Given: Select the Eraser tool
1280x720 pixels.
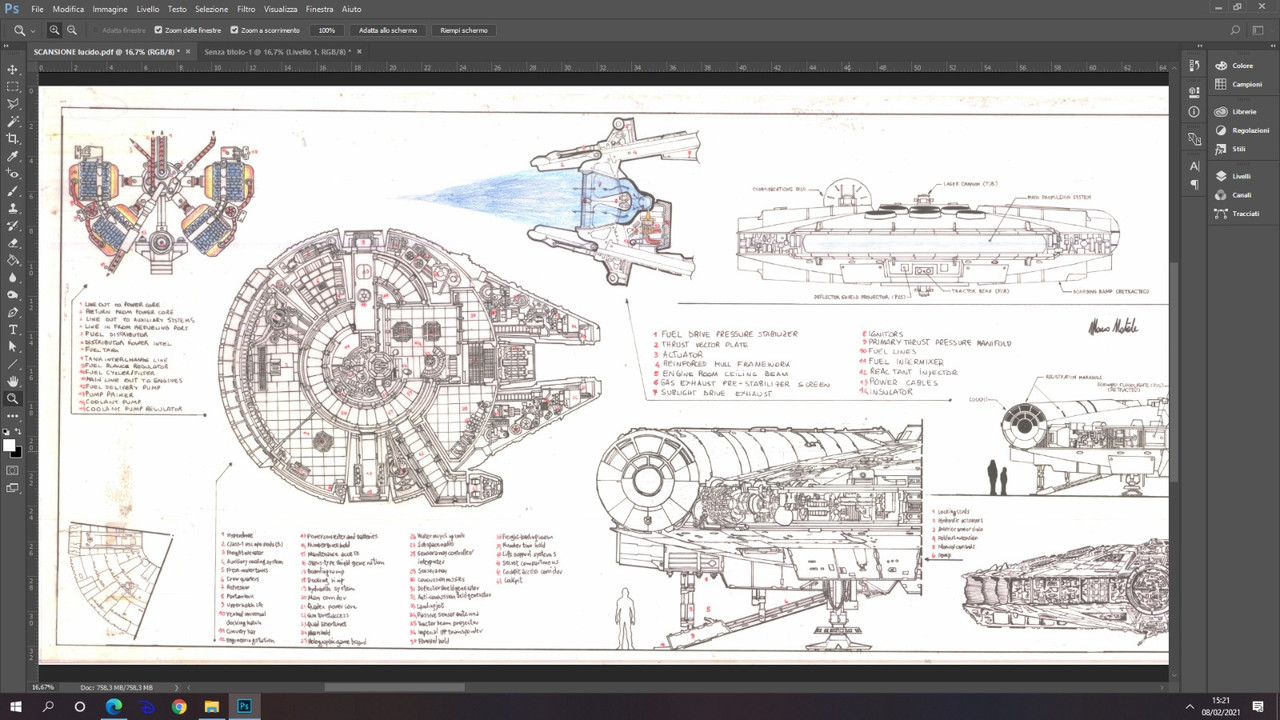Looking at the screenshot, I should pos(13,243).
